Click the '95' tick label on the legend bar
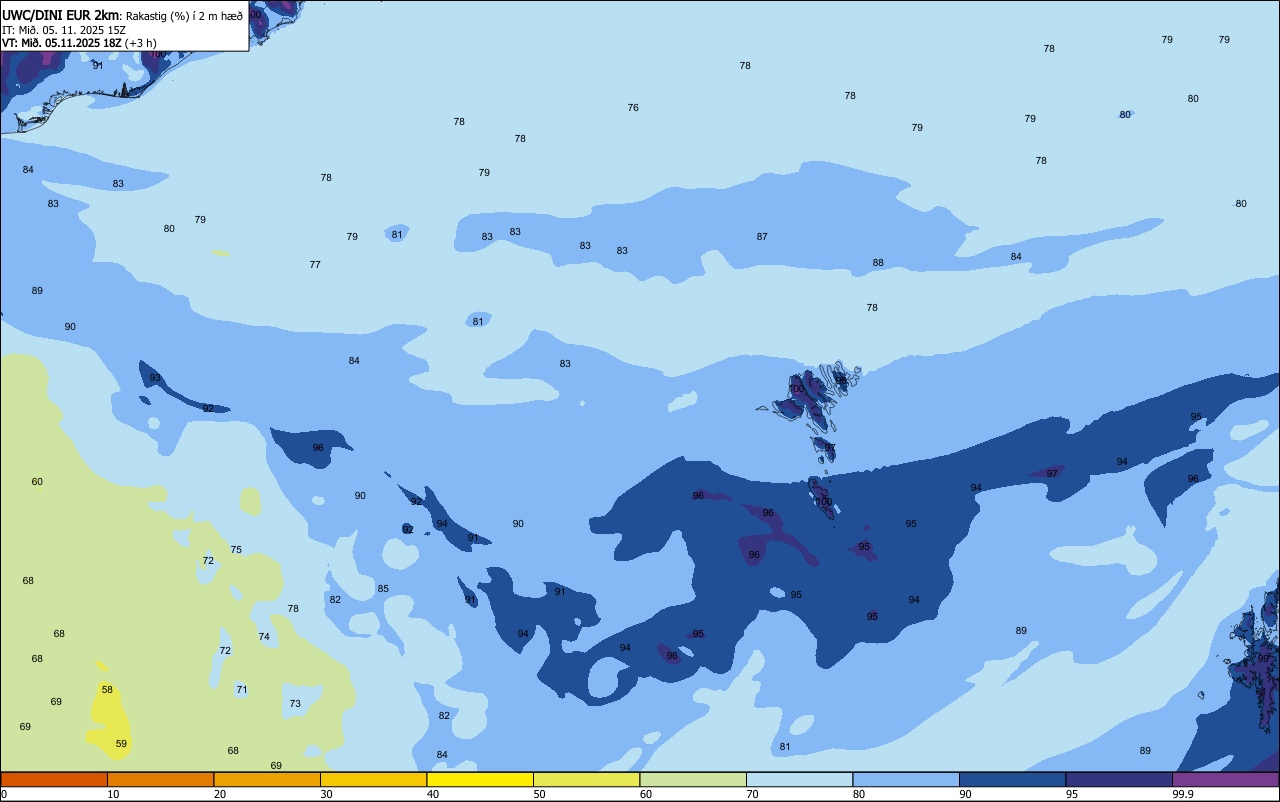Image resolution: width=1280 pixels, height=802 pixels. [x=1072, y=794]
